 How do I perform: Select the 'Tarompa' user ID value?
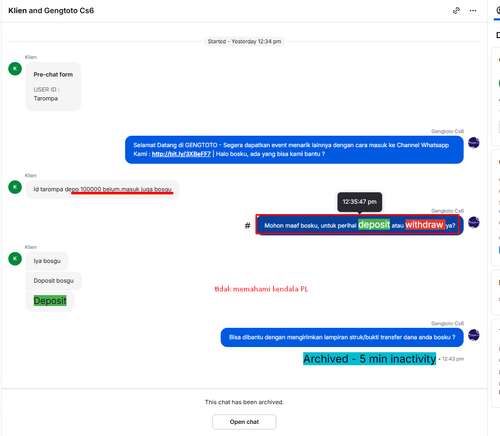click(46, 98)
